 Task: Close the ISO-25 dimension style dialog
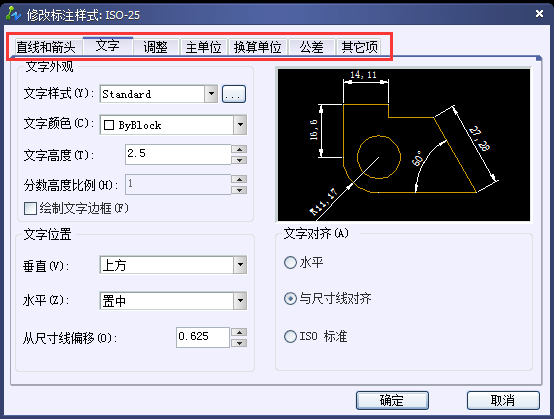point(539,14)
